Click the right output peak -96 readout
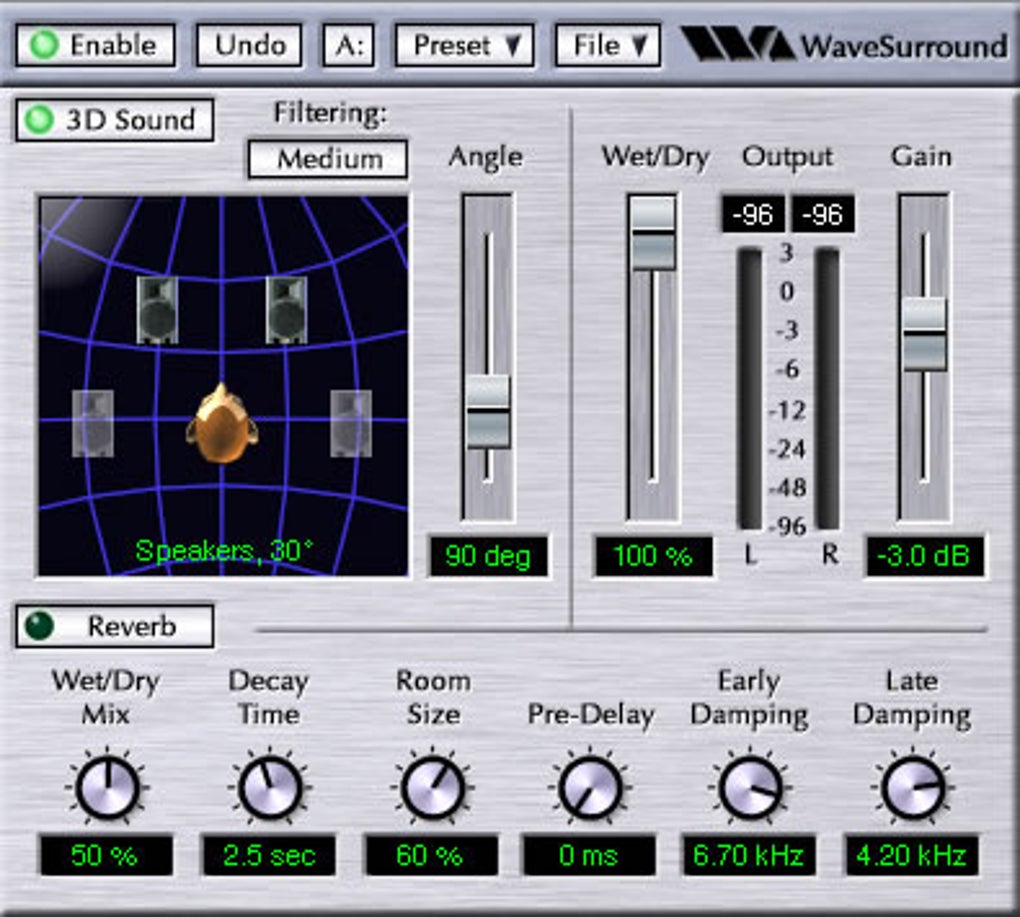 (x=823, y=213)
